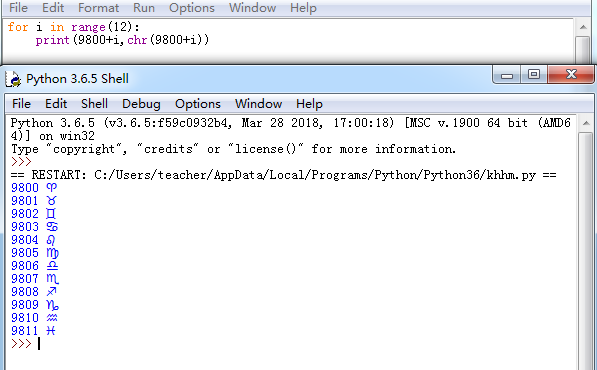The width and height of the screenshot is (597, 370).
Task: Open Debug menu in Python Shell
Action: point(141,104)
